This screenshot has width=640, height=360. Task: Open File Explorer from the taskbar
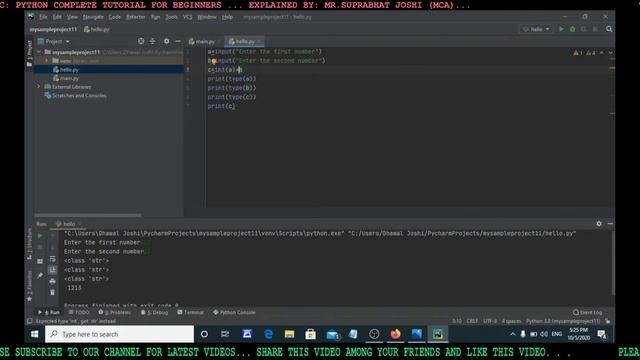289,334
